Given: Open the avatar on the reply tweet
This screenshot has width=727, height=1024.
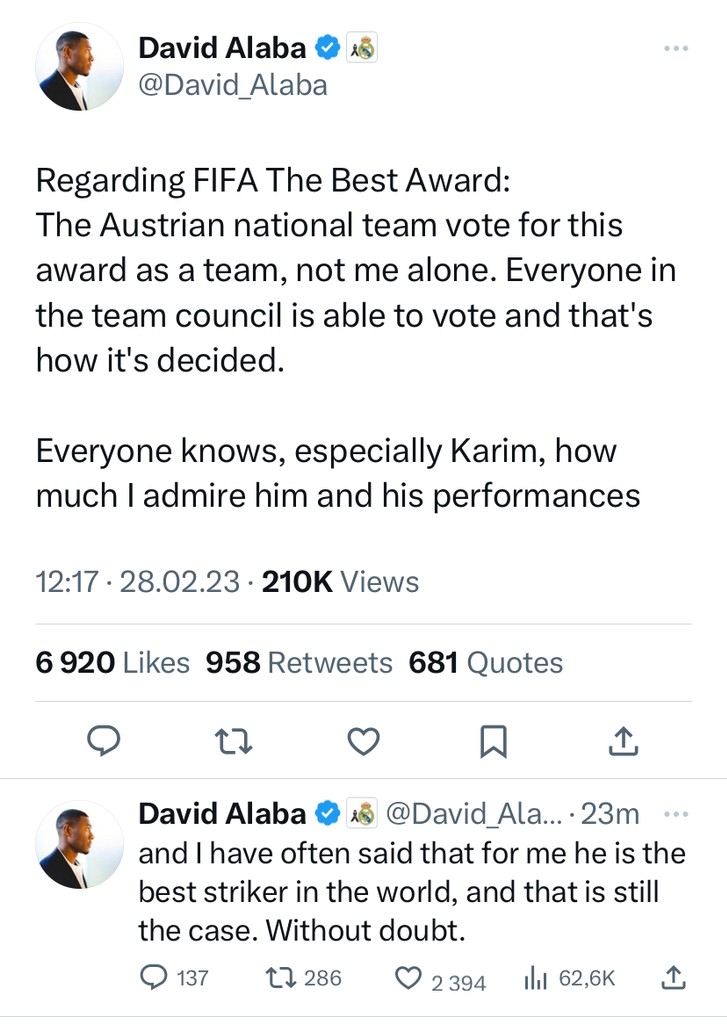Looking at the screenshot, I should [80, 844].
